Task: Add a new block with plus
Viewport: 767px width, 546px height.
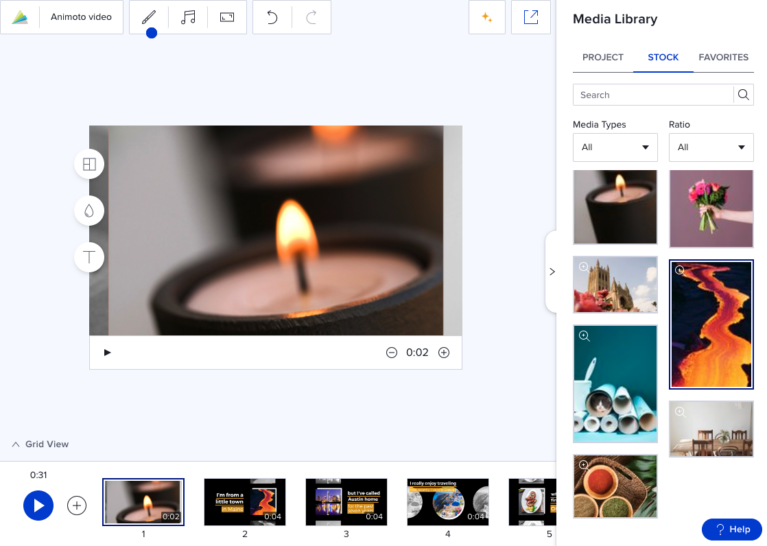Action: click(x=77, y=505)
